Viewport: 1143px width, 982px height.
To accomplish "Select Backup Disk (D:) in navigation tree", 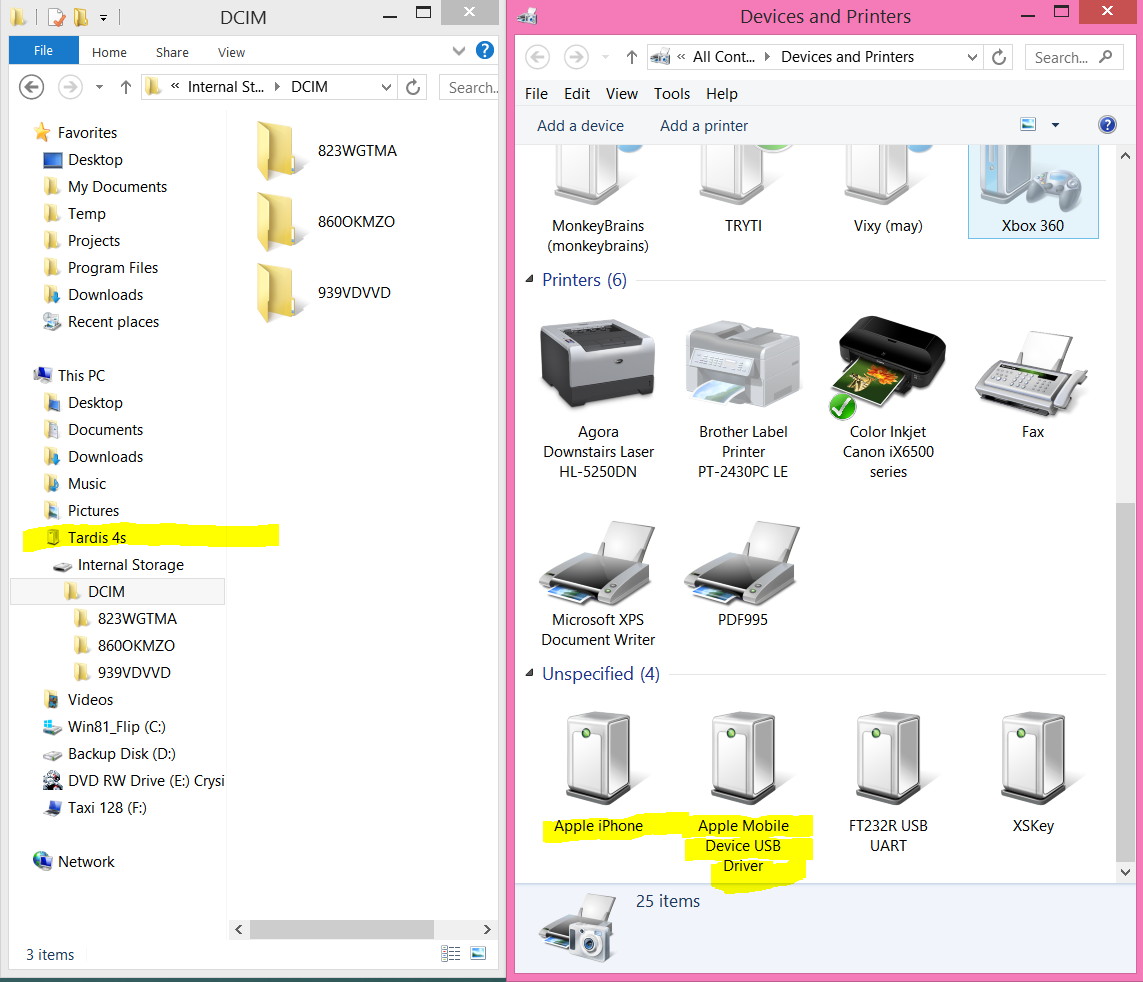I will pos(122,753).
